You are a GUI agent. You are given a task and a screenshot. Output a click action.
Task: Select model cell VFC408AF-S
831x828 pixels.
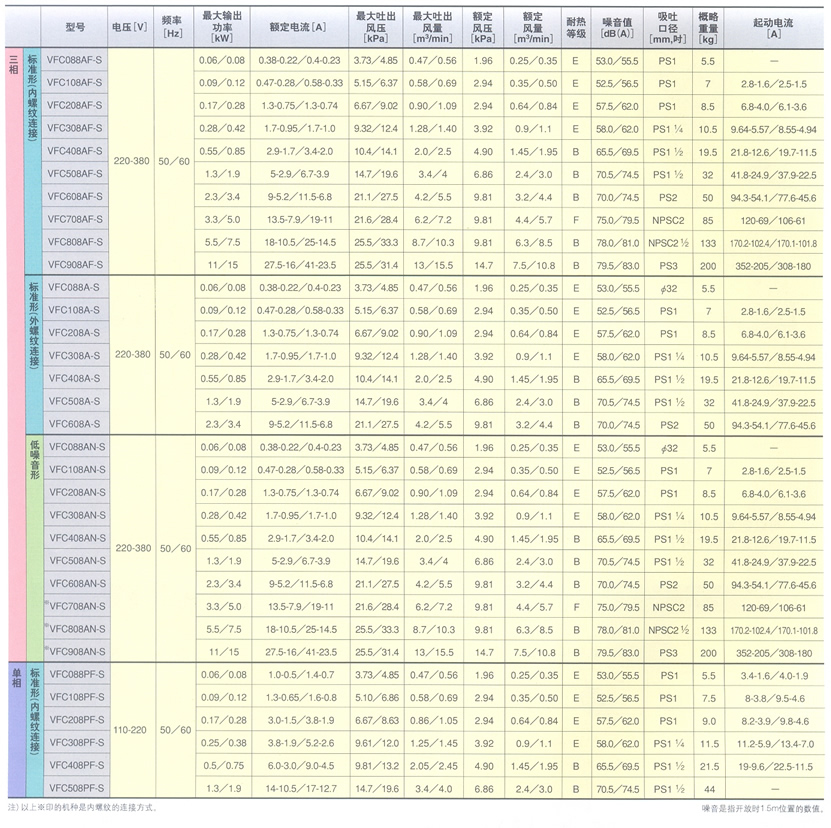74,151
